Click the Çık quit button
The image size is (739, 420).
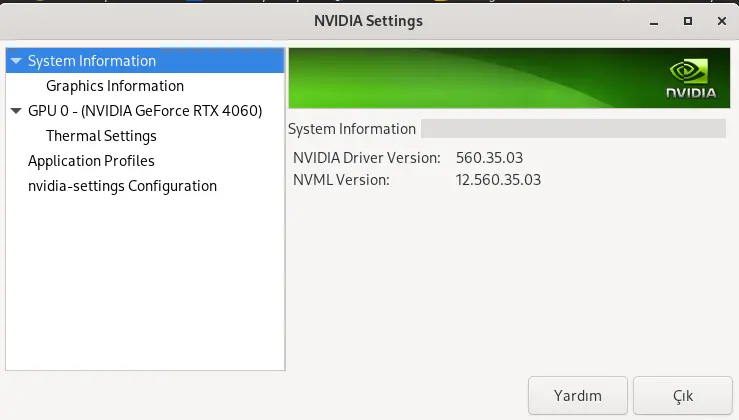pyautogui.click(x=682, y=395)
